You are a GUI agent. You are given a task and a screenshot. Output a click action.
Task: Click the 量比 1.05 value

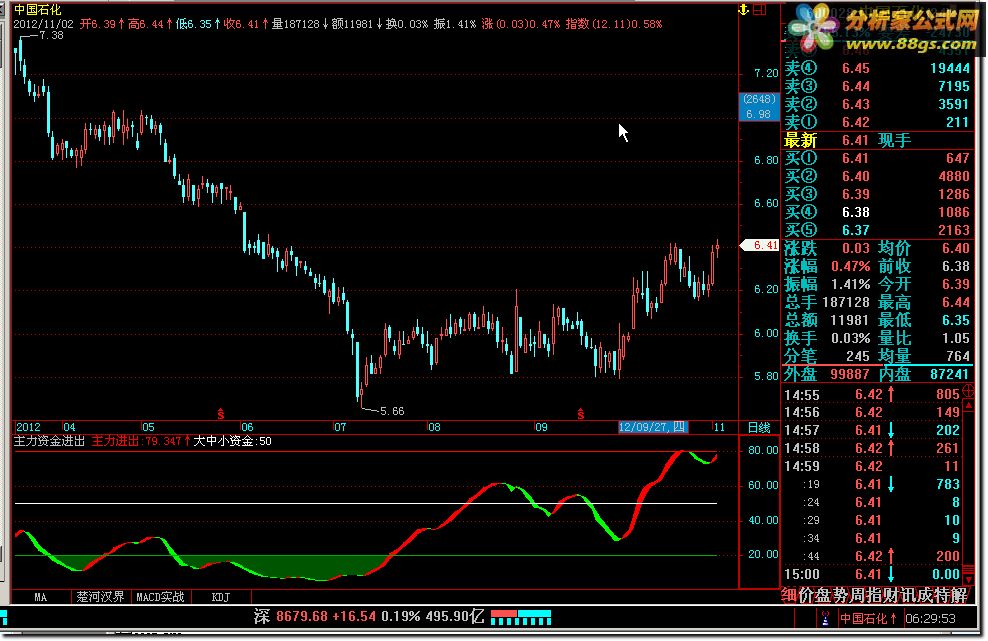tap(956, 338)
